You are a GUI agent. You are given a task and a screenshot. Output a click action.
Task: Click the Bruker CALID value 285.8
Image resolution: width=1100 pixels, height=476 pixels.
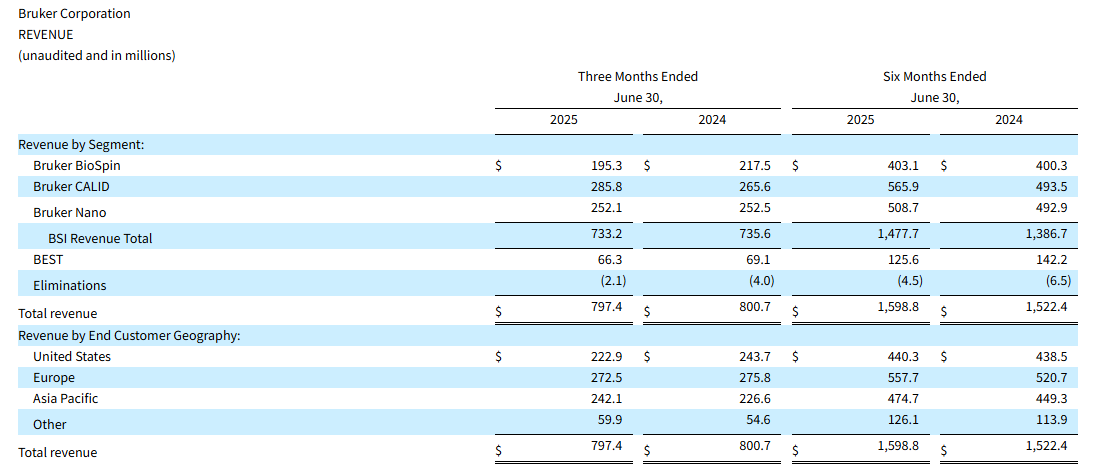tap(607, 187)
